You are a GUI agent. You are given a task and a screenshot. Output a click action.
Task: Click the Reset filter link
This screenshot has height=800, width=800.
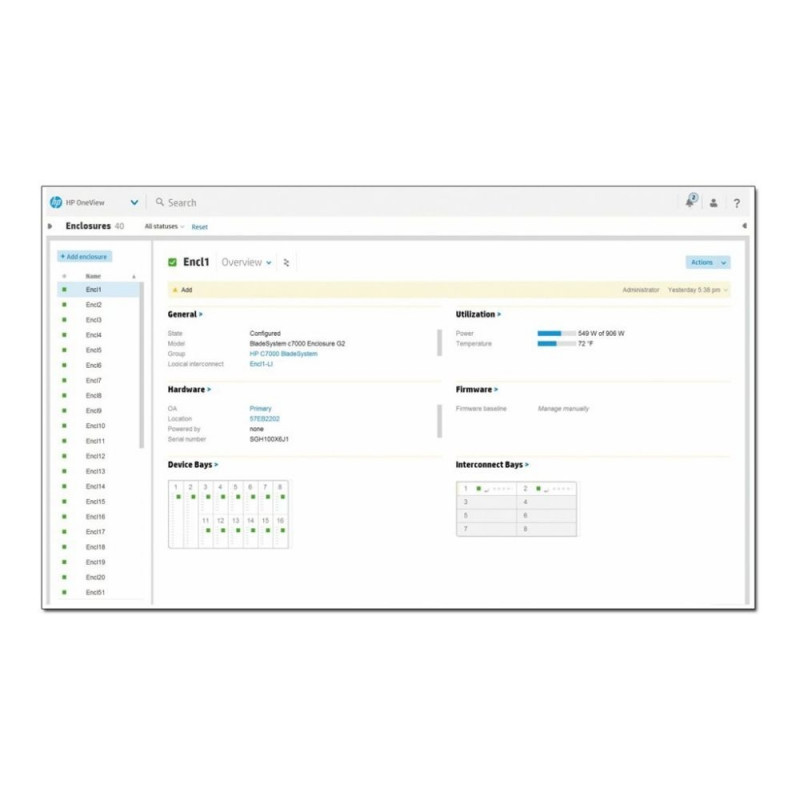pos(200,227)
